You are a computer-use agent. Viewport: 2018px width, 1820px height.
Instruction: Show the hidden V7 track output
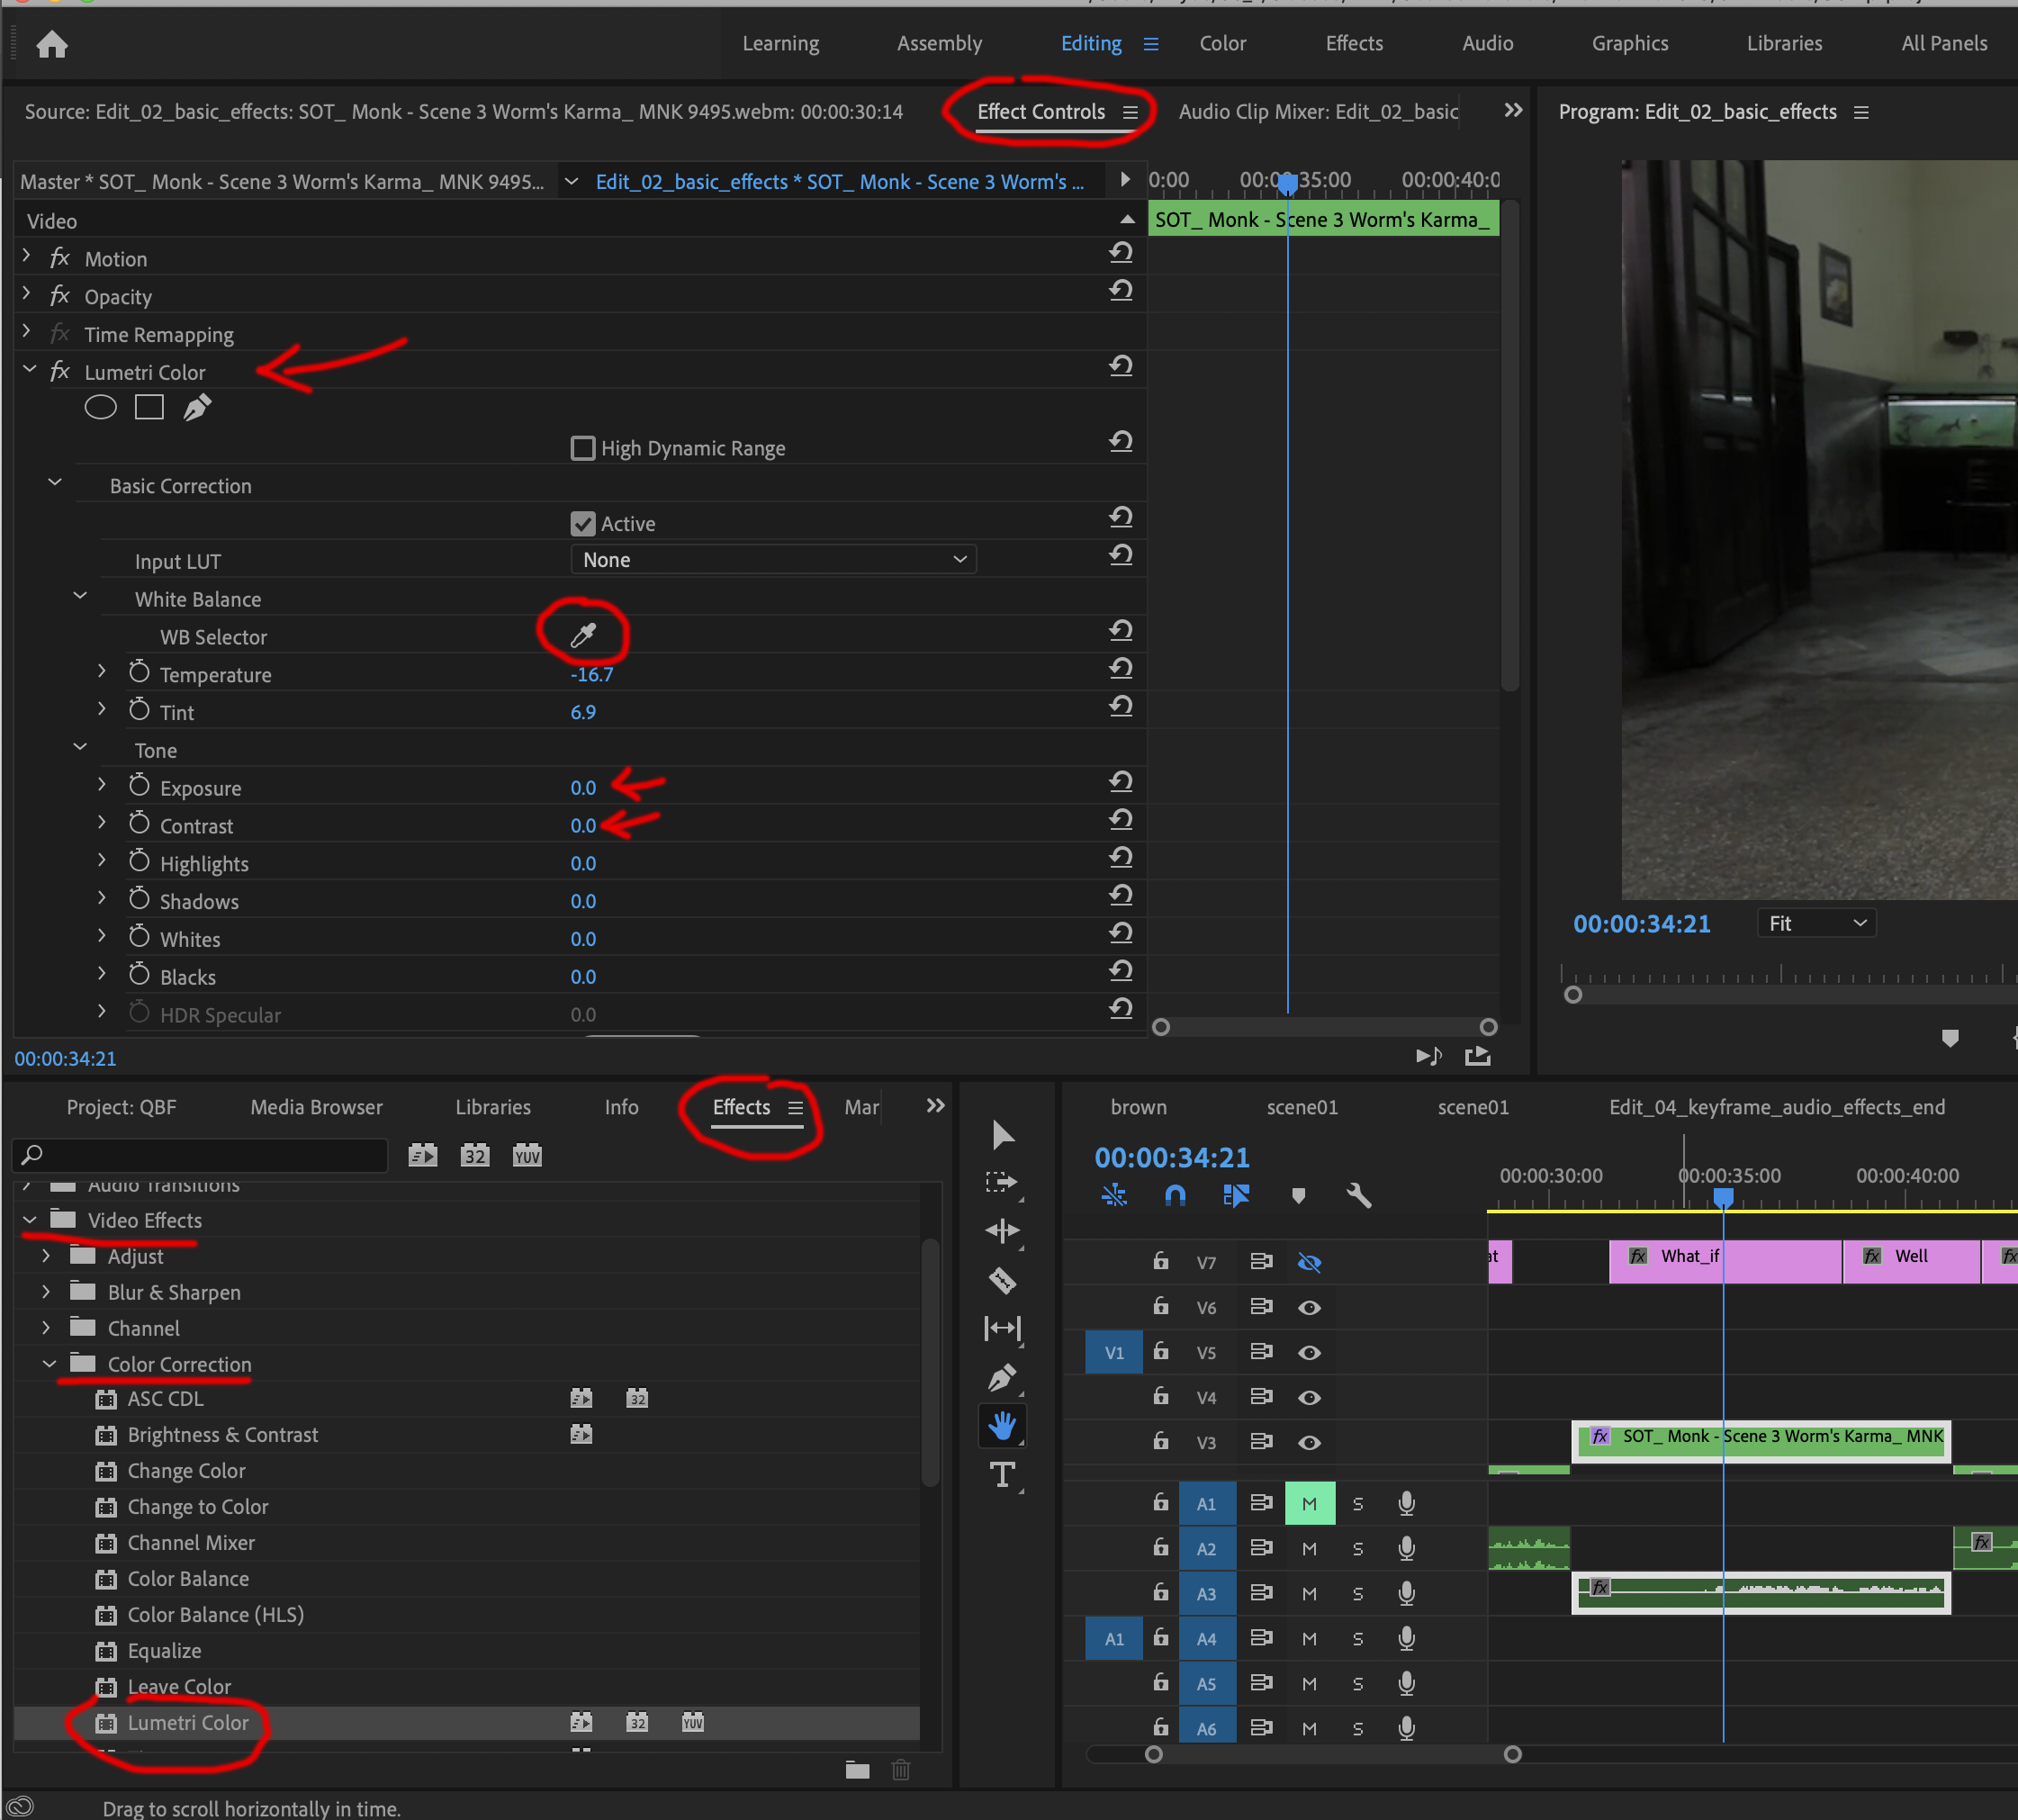click(1309, 1262)
